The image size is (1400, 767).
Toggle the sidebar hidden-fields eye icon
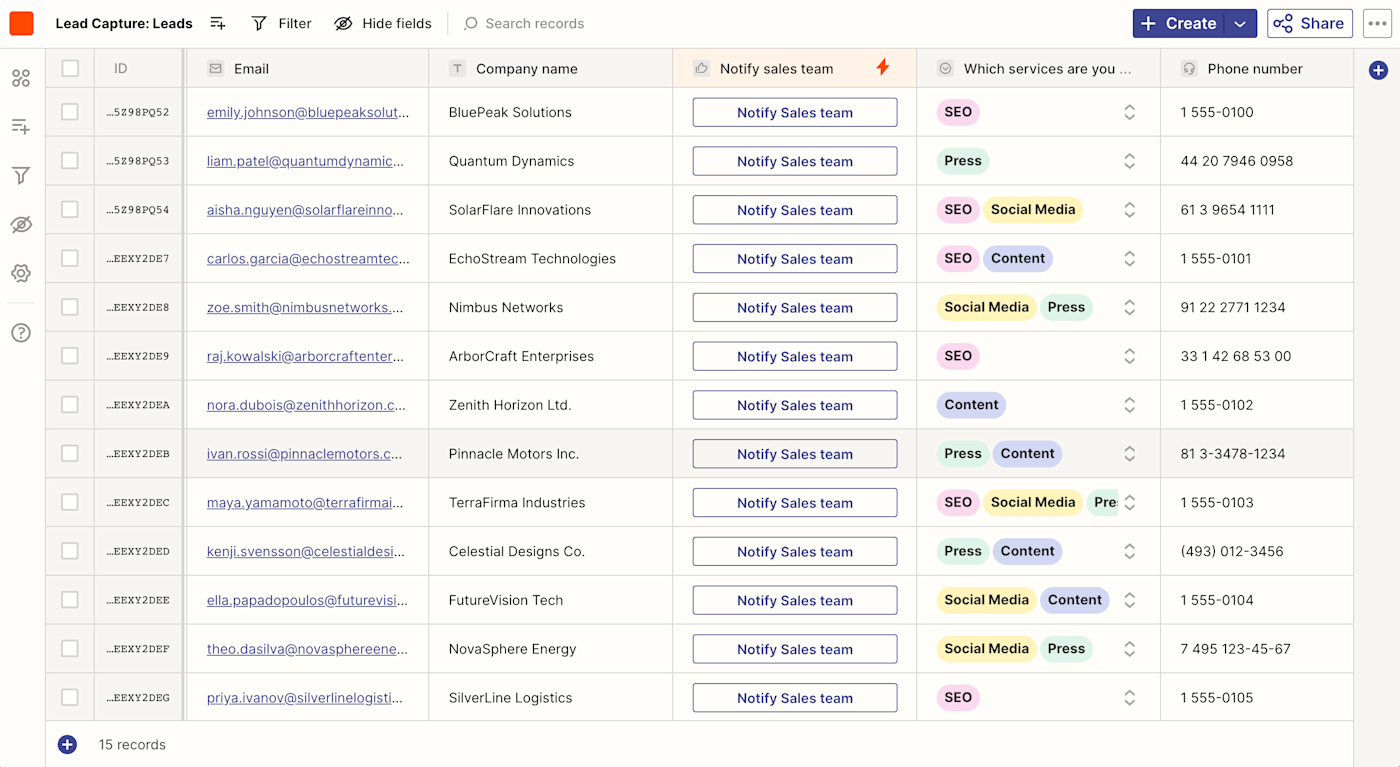(21, 225)
